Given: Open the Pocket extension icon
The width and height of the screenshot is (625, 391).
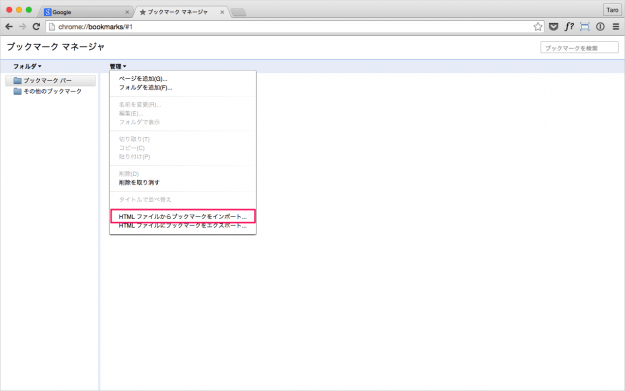Looking at the screenshot, I should 553,27.
